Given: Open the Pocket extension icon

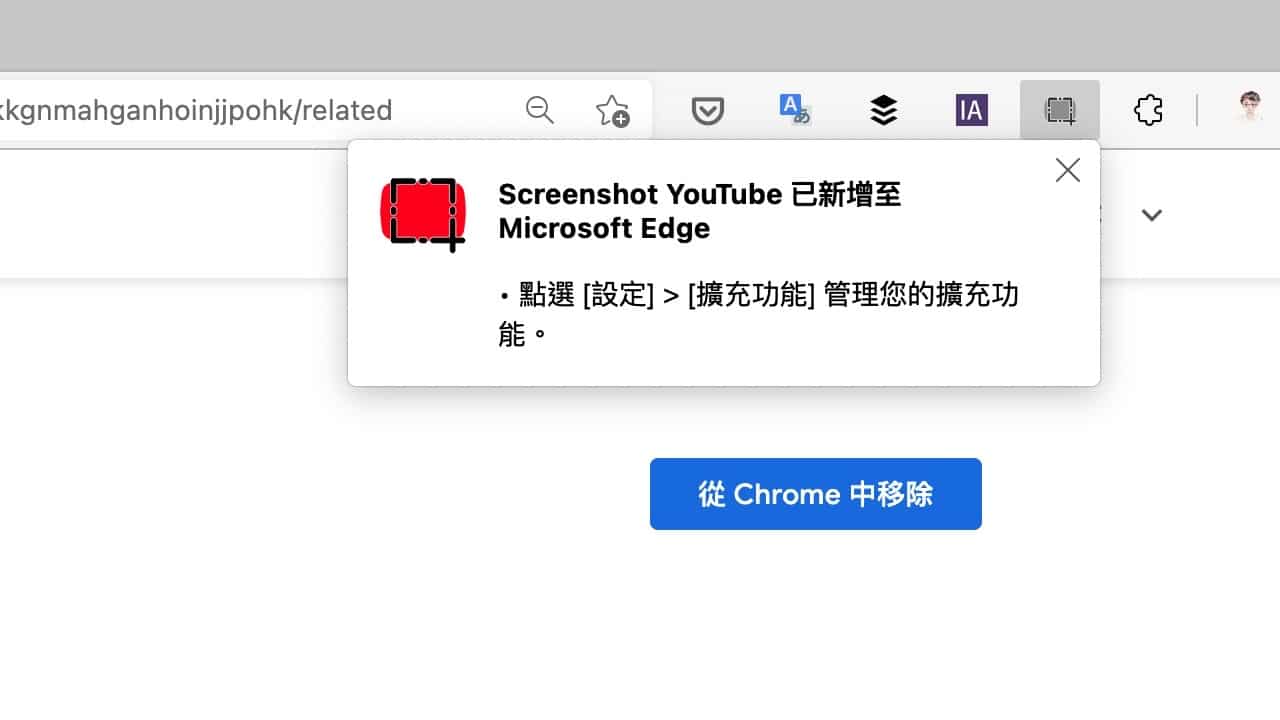Looking at the screenshot, I should tap(708, 110).
